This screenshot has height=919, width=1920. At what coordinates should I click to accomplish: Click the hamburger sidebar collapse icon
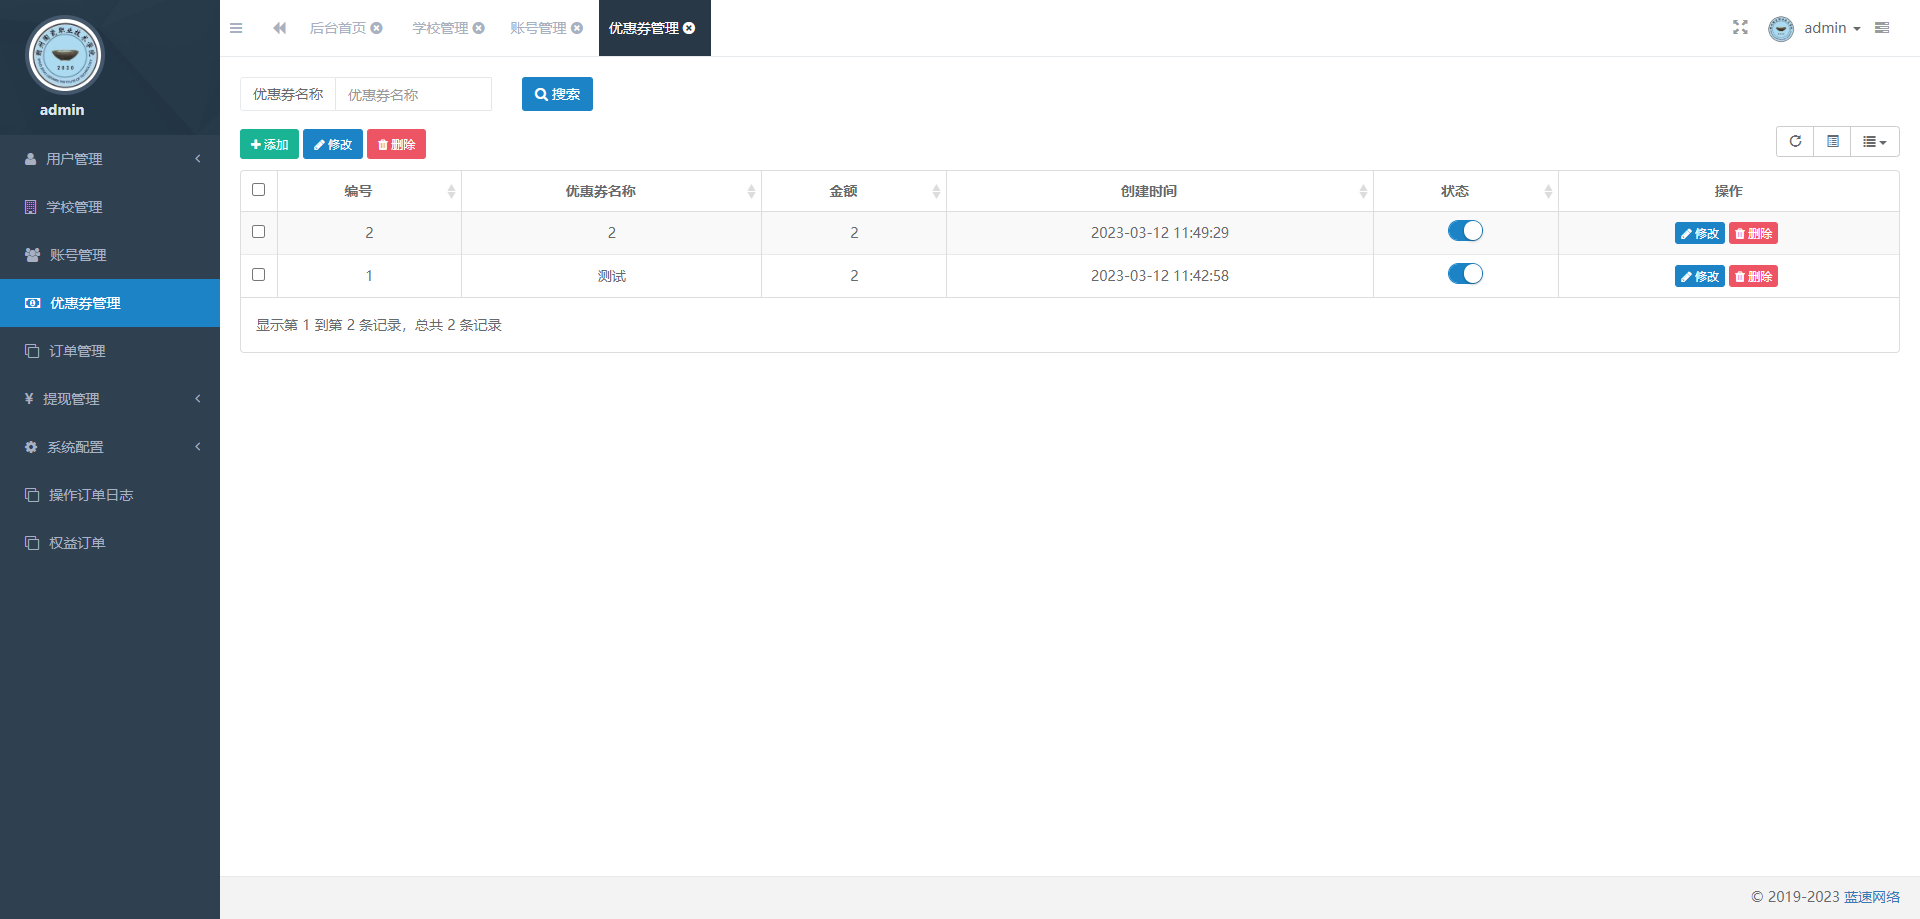(236, 28)
